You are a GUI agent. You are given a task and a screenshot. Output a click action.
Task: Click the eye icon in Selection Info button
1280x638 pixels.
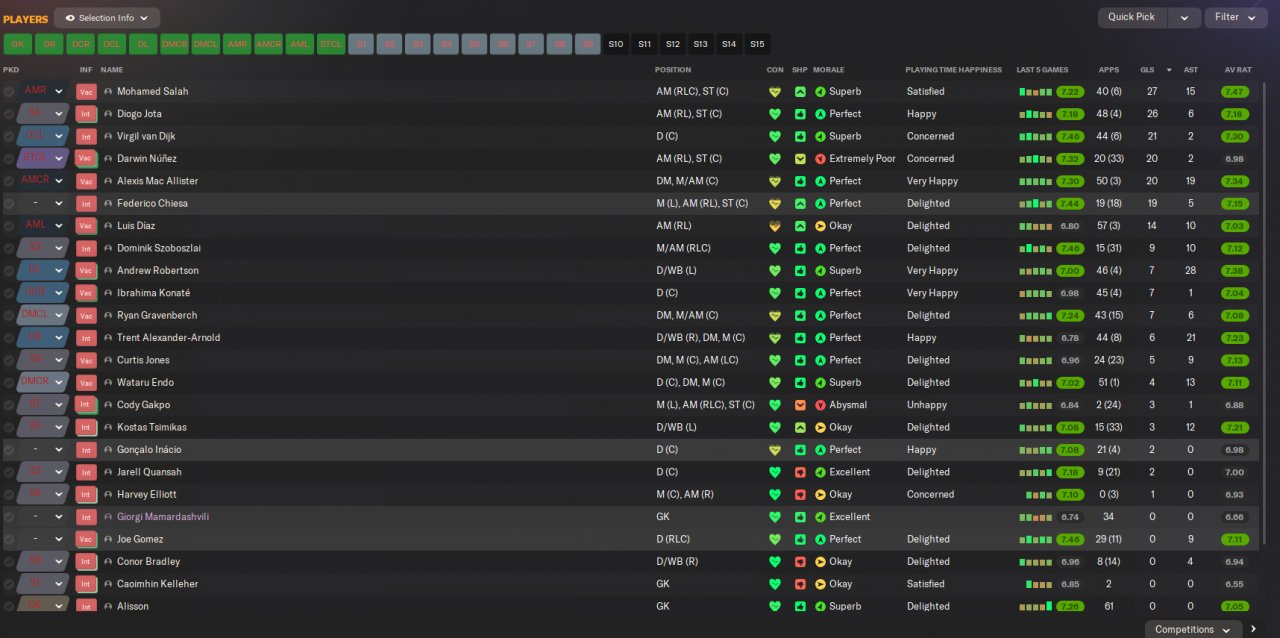[70, 18]
